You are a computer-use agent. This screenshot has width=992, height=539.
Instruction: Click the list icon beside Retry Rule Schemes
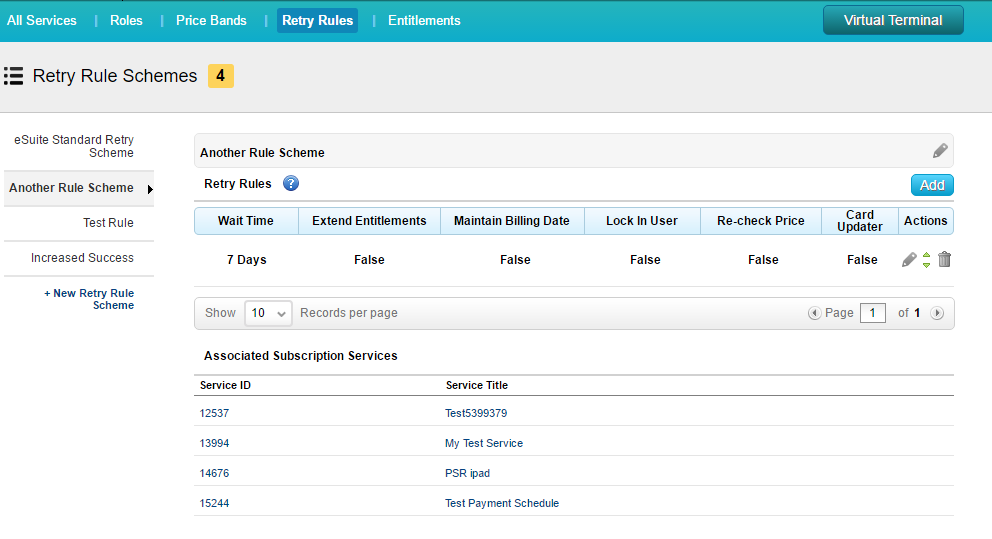14,76
